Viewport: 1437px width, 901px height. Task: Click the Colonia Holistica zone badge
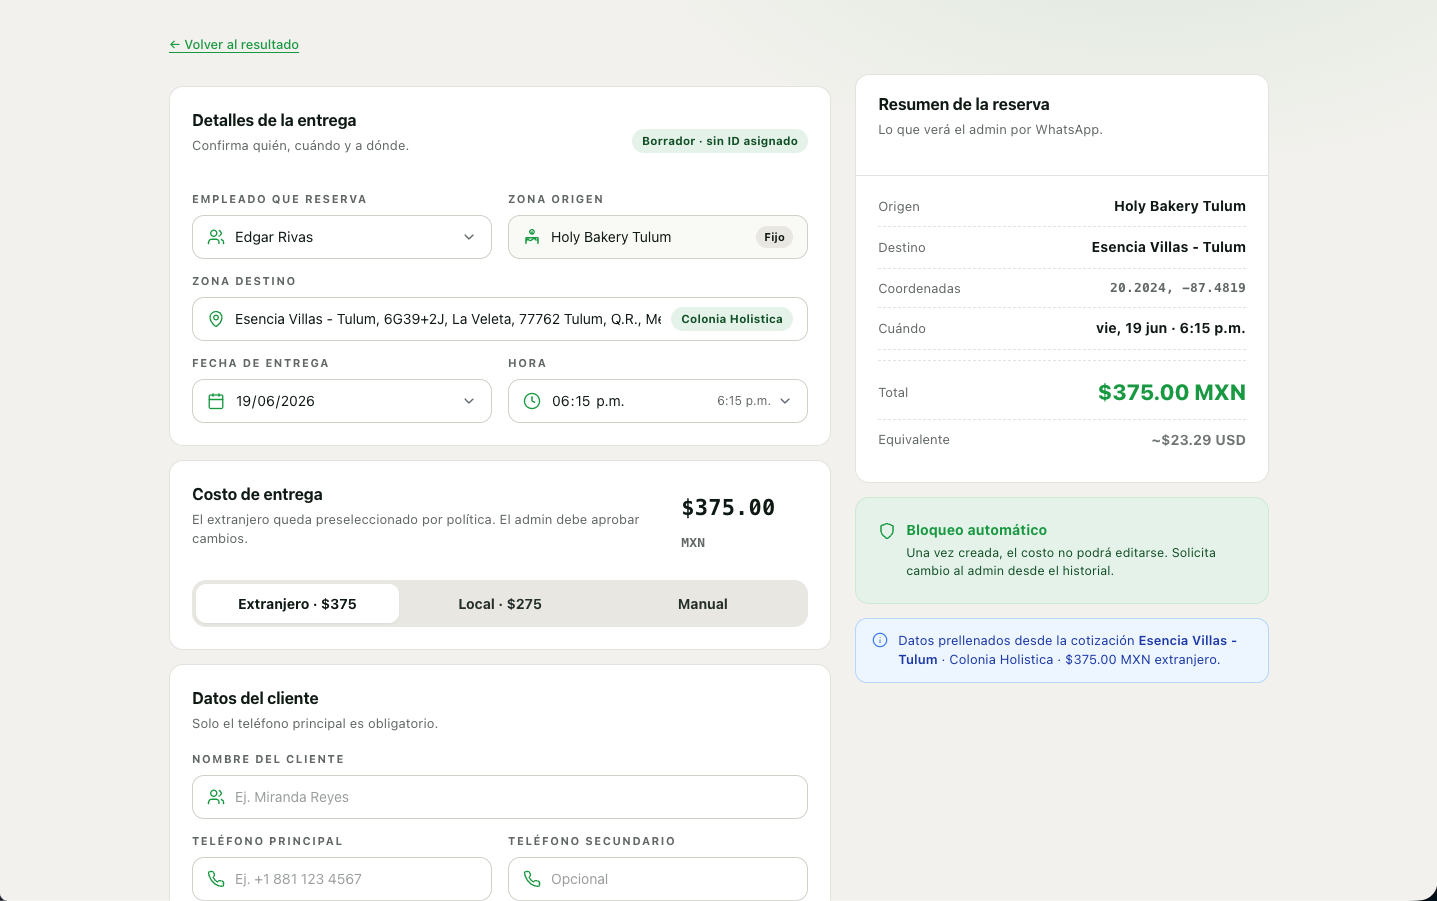click(x=732, y=319)
